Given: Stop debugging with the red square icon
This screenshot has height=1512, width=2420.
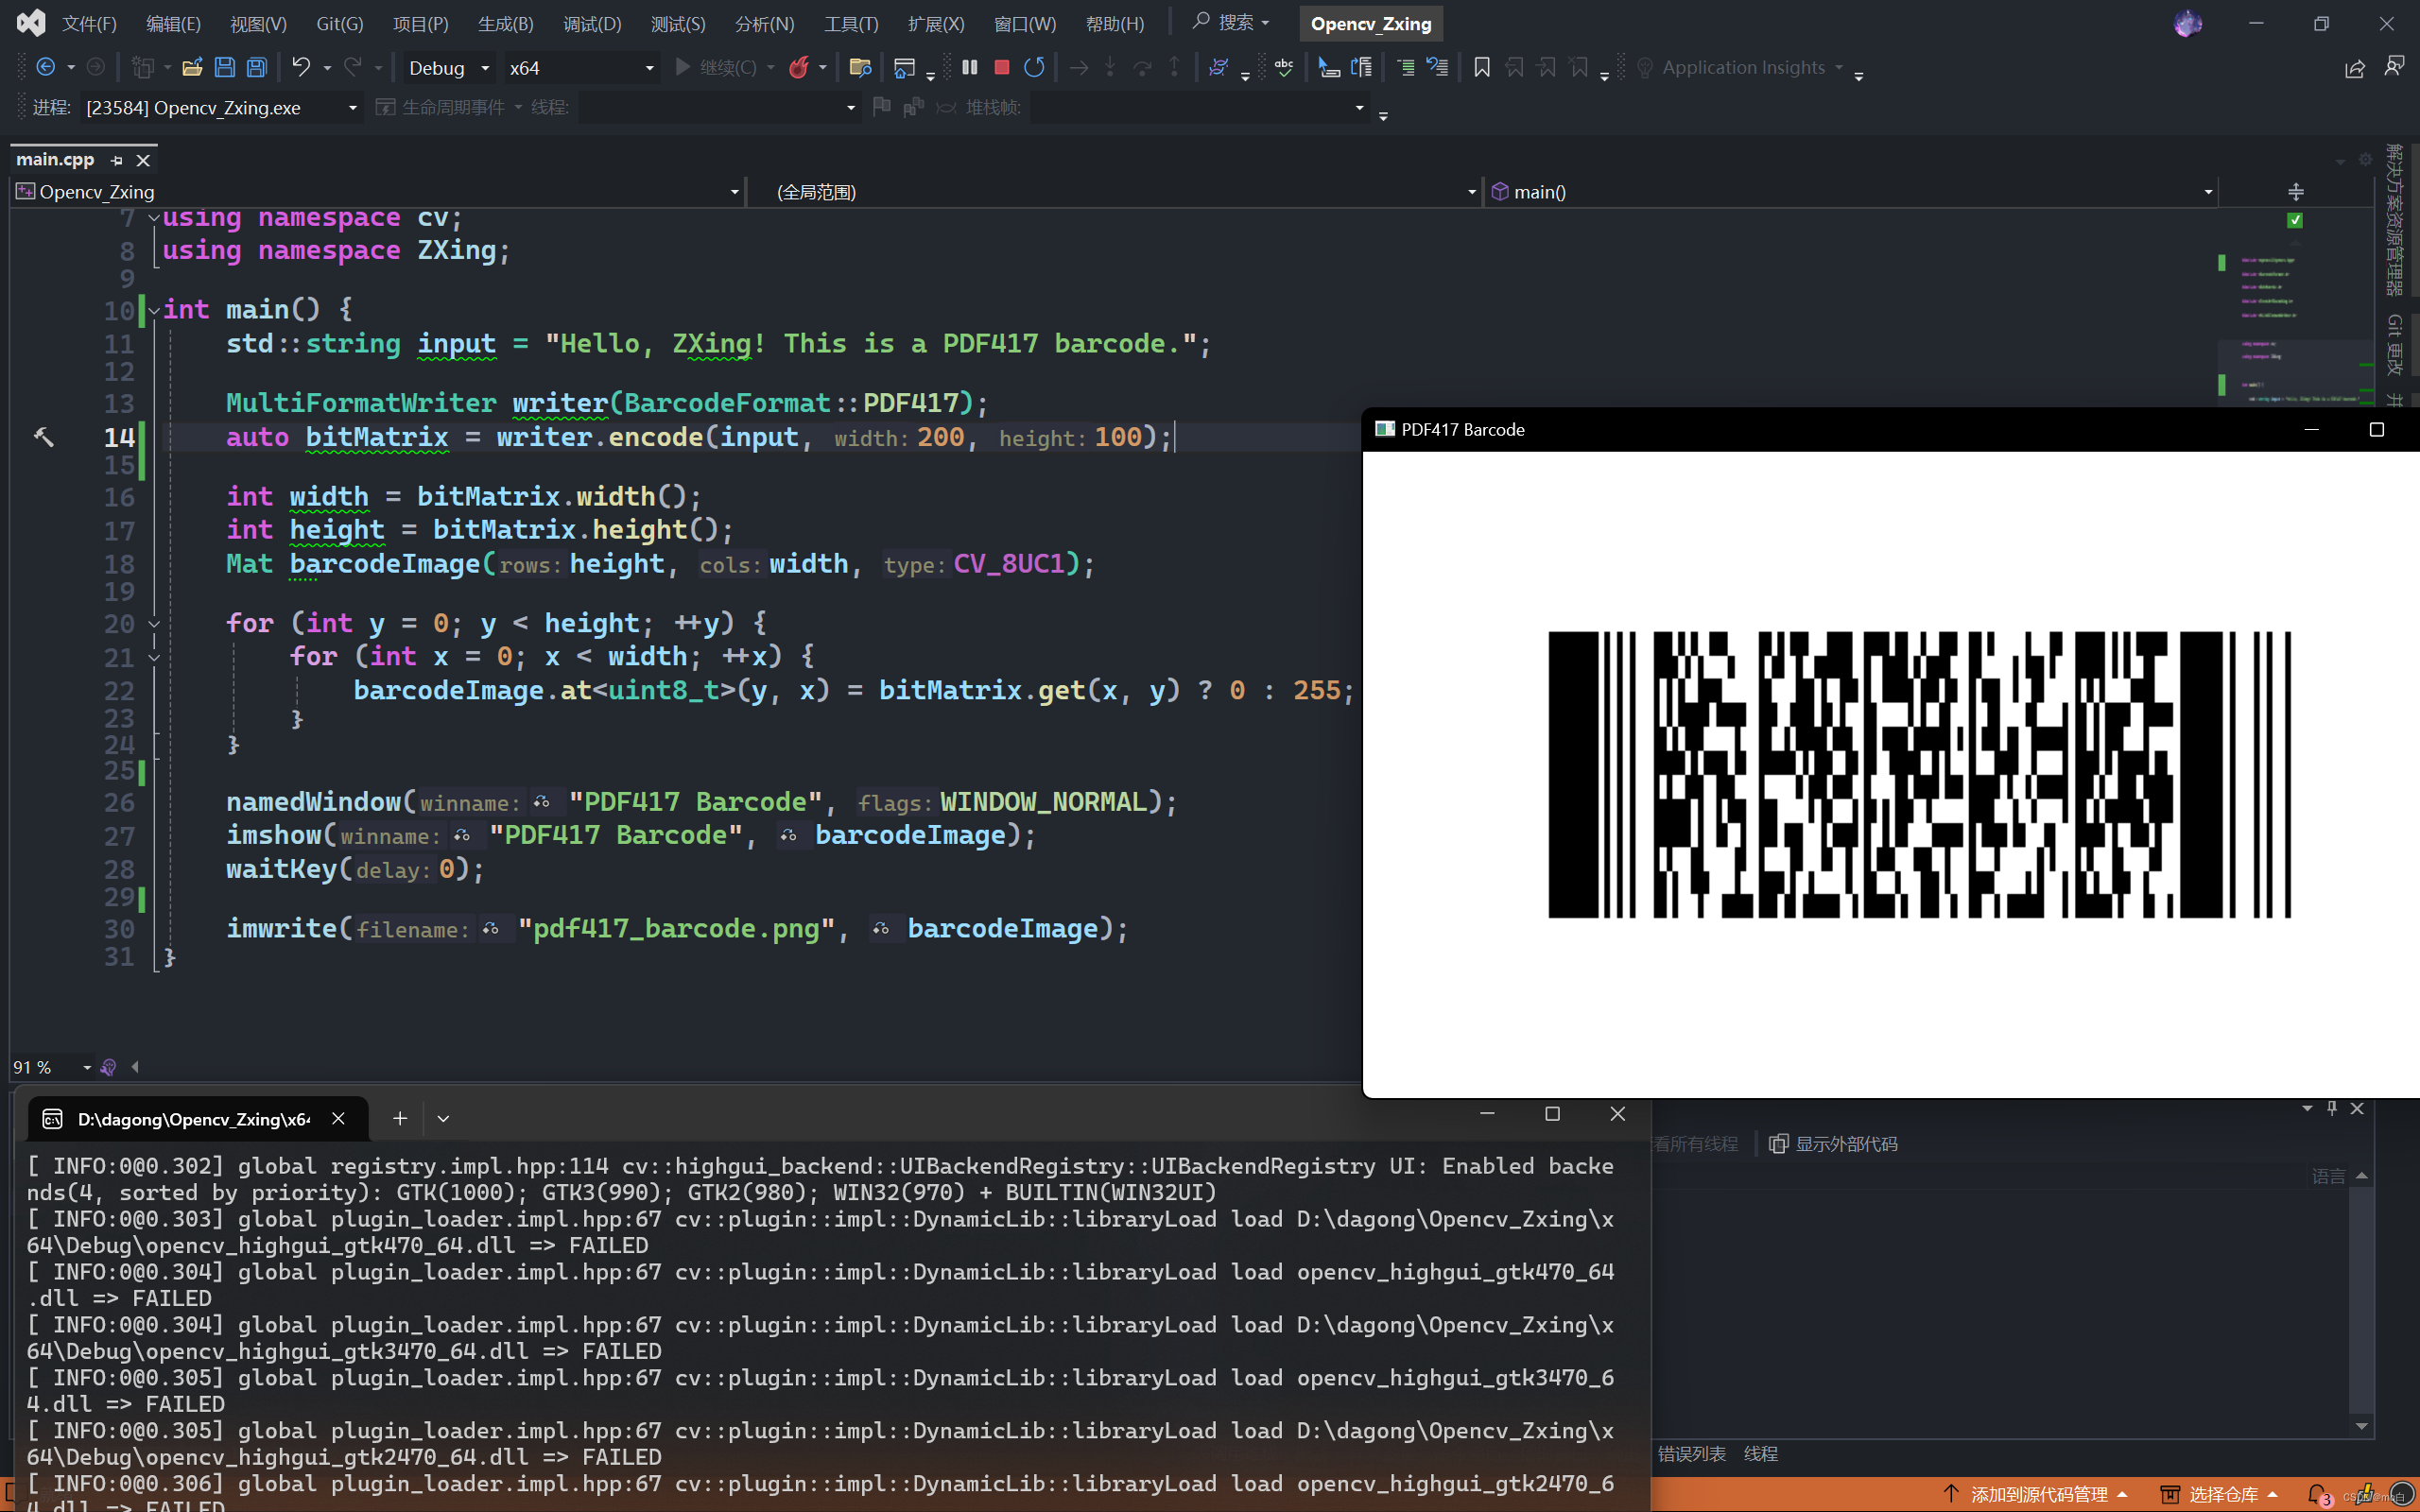Looking at the screenshot, I should pyautogui.click(x=1002, y=67).
